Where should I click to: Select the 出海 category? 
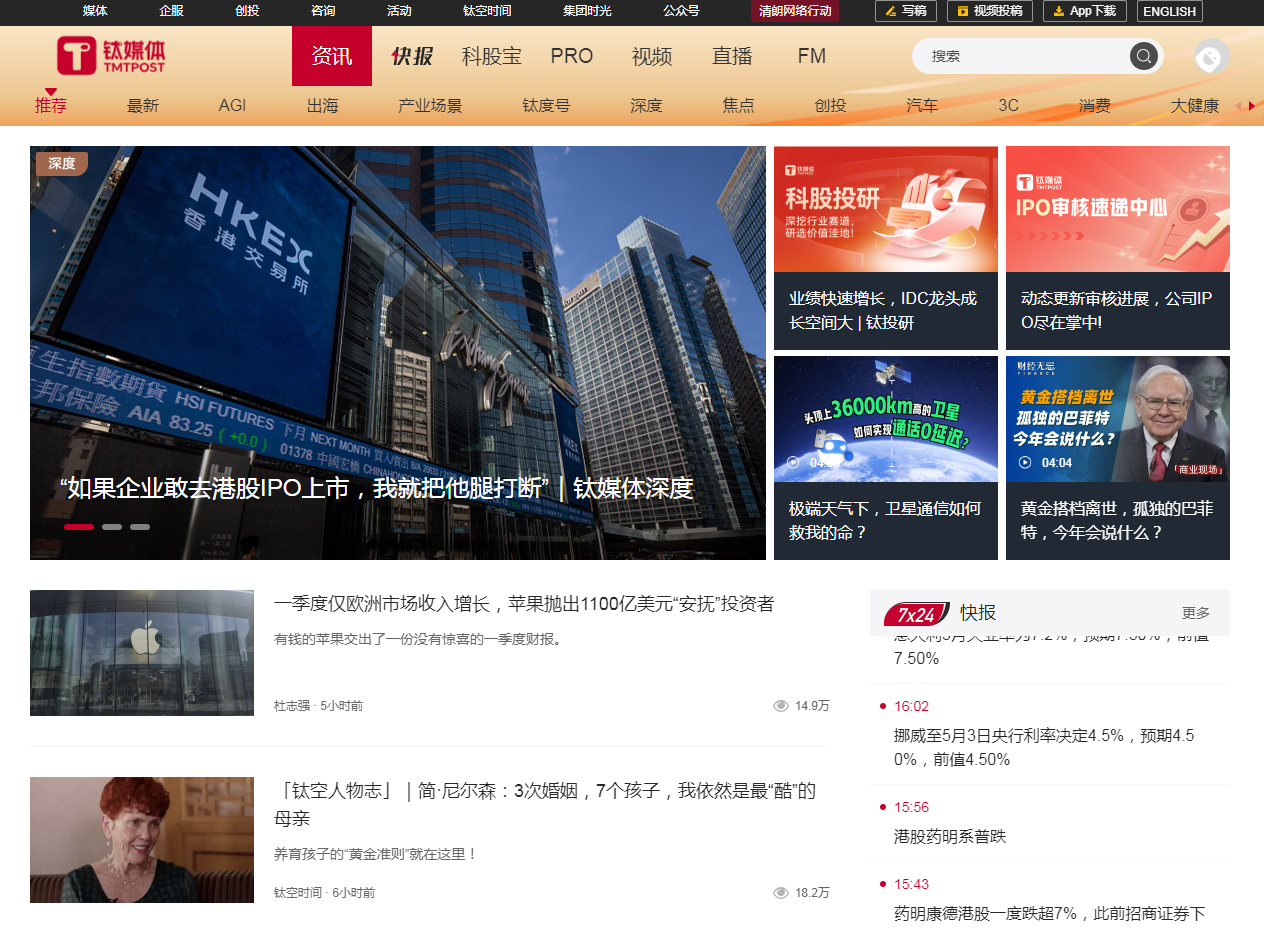322,105
